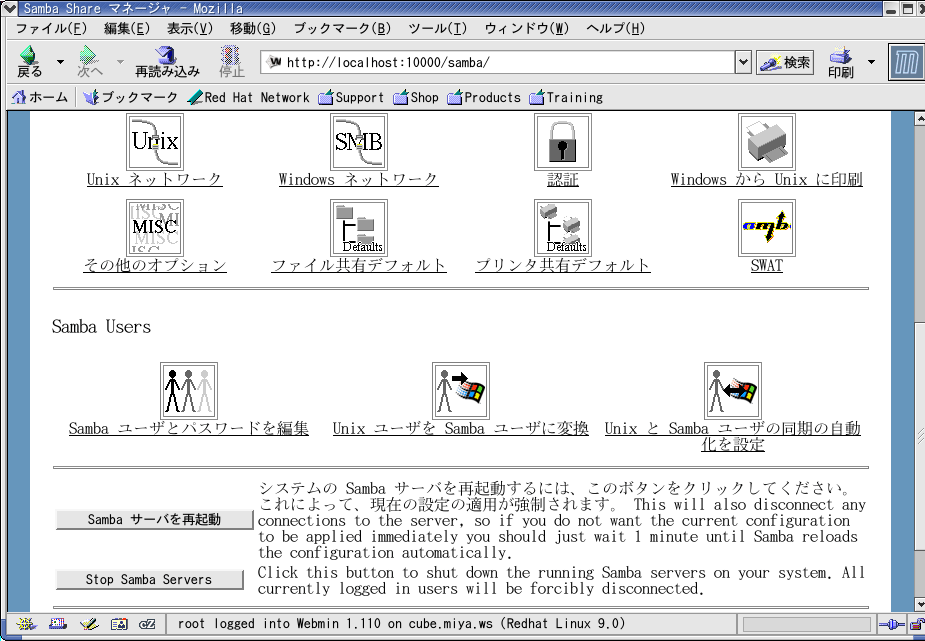The height and width of the screenshot is (641, 925).
Task: Reload the page with 再読み込み
Action: click(168, 62)
